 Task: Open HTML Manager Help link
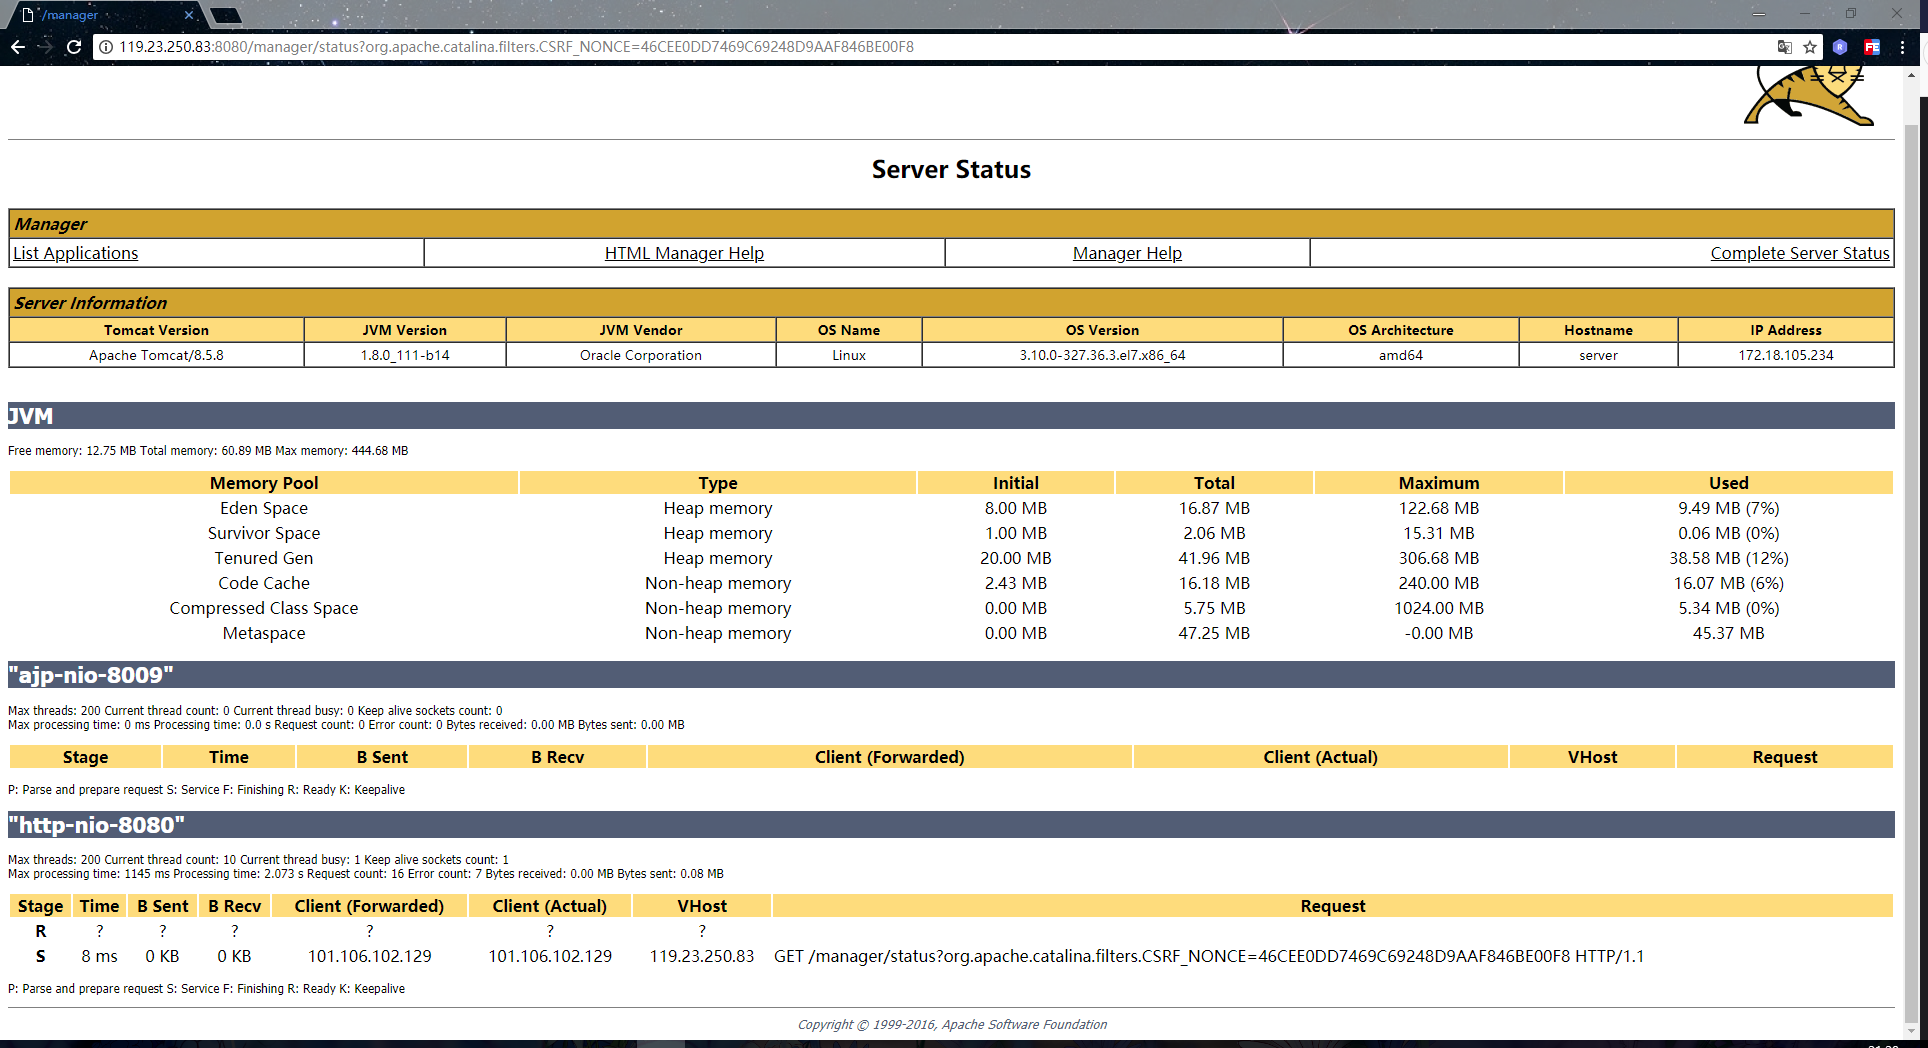(684, 253)
